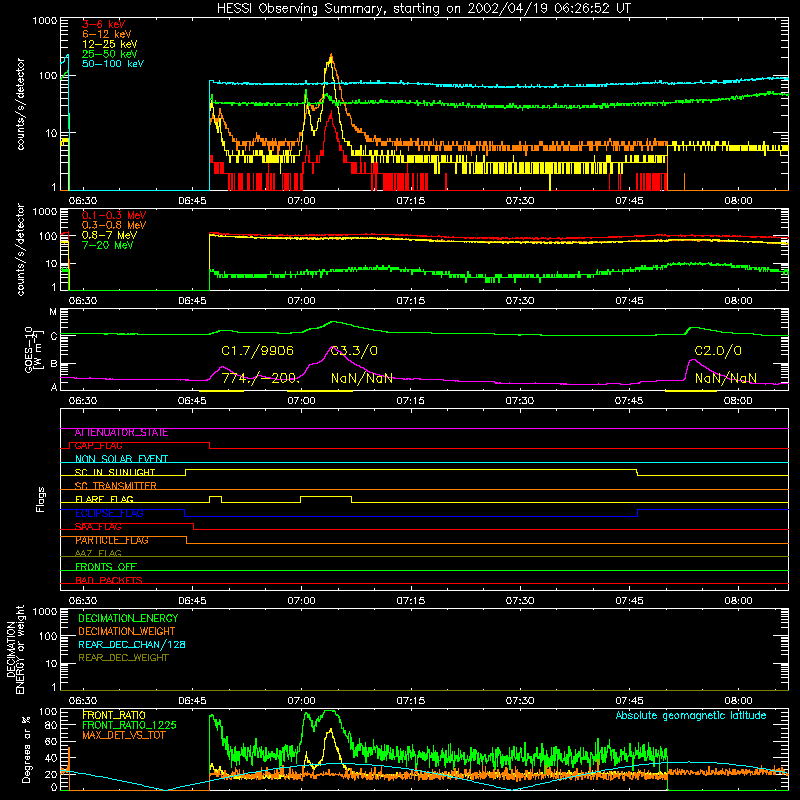The height and width of the screenshot is (800, 800).
Task: Click the Absolute geomagnetic latitude label
Action: pyautogui.click(x=691, y=716)
